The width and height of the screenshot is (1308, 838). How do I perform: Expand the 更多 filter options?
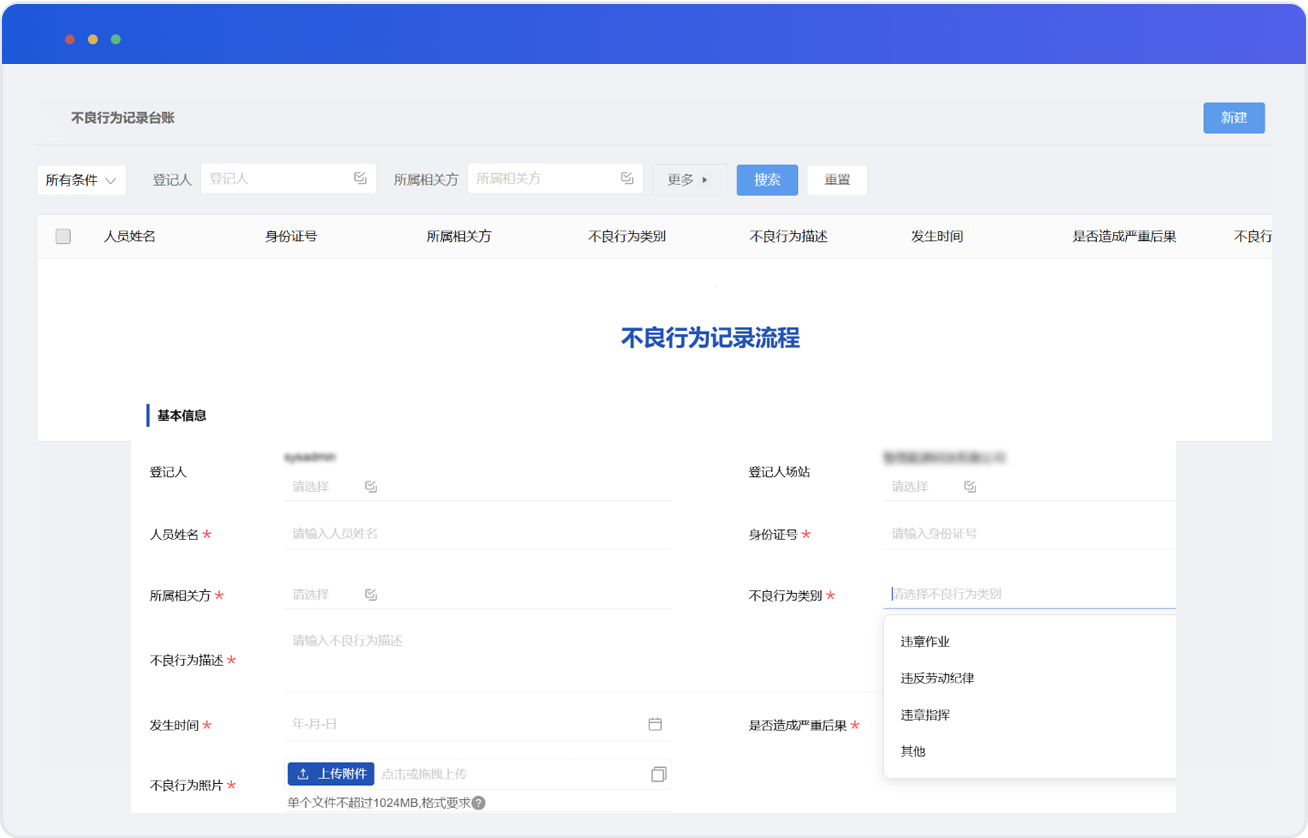pos(688,180)
